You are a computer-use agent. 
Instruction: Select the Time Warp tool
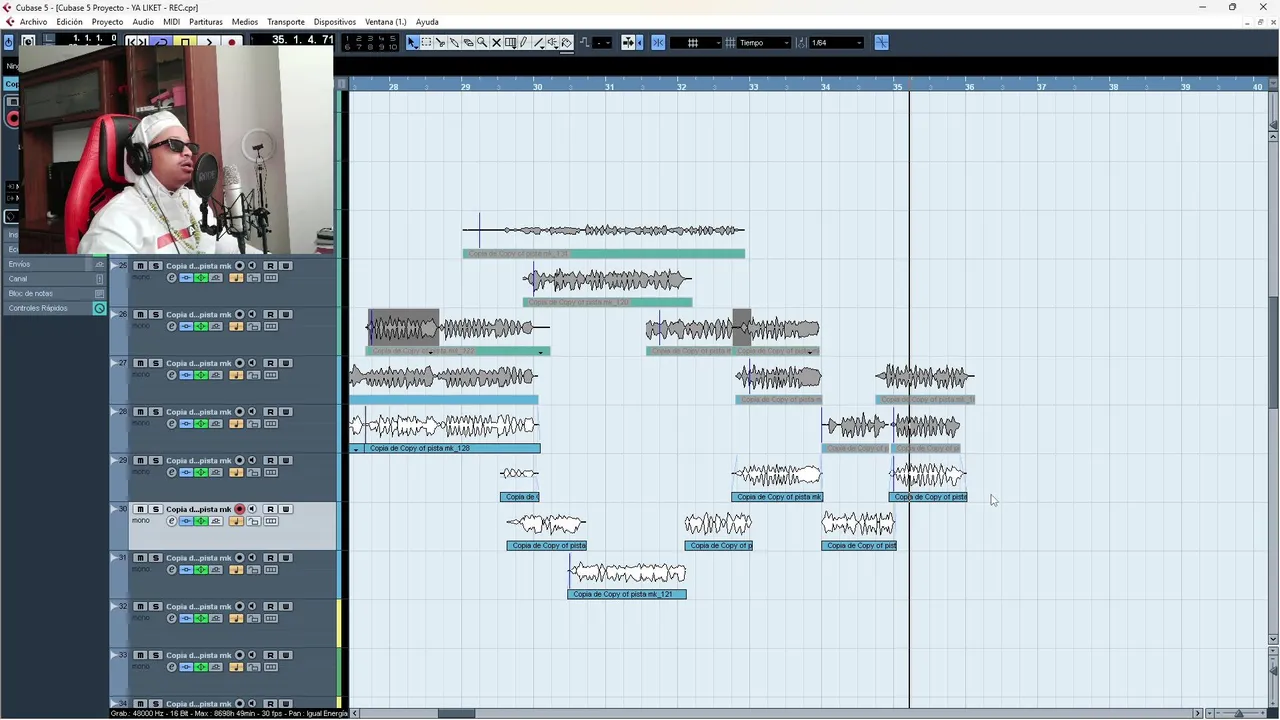tap(510, 42)
